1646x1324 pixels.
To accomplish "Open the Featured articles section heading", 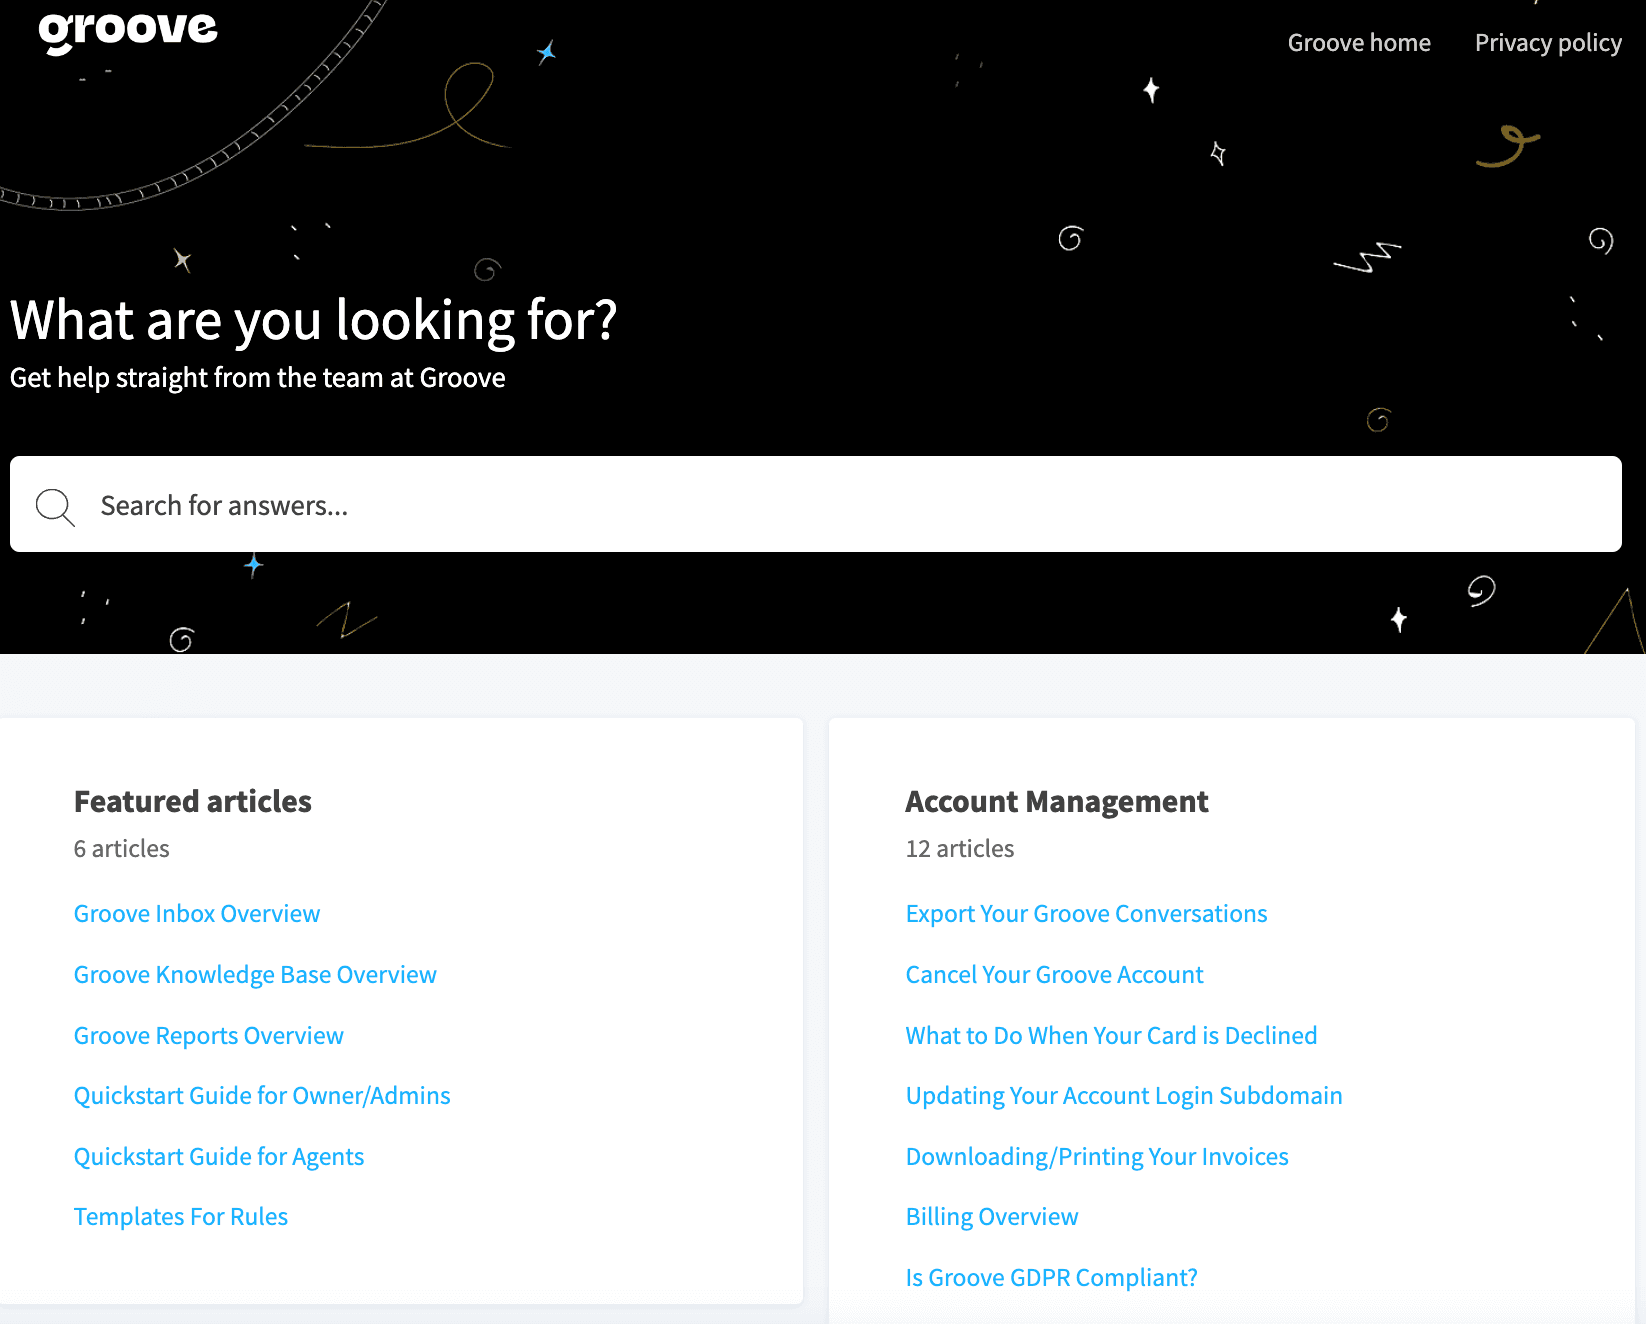I will [x=192, y=801].
